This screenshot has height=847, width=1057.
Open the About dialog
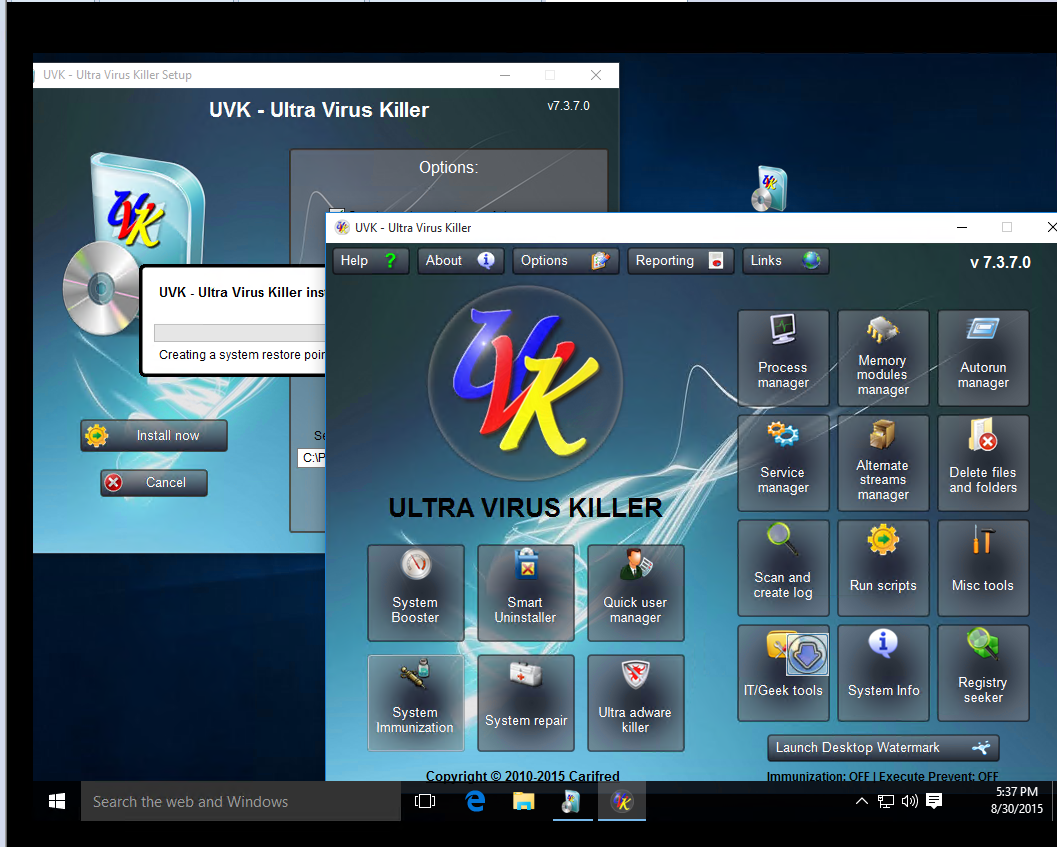[x=460, y=260]
